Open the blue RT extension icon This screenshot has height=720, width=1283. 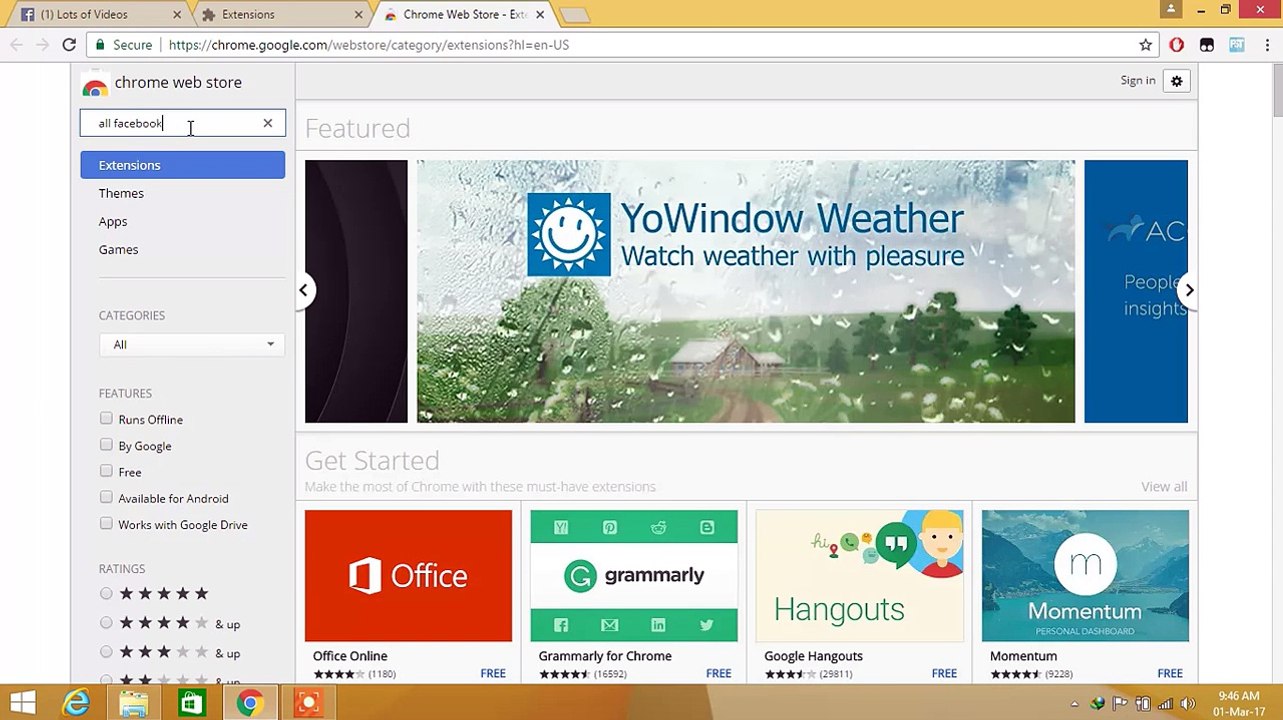(x=1237, y=45)
